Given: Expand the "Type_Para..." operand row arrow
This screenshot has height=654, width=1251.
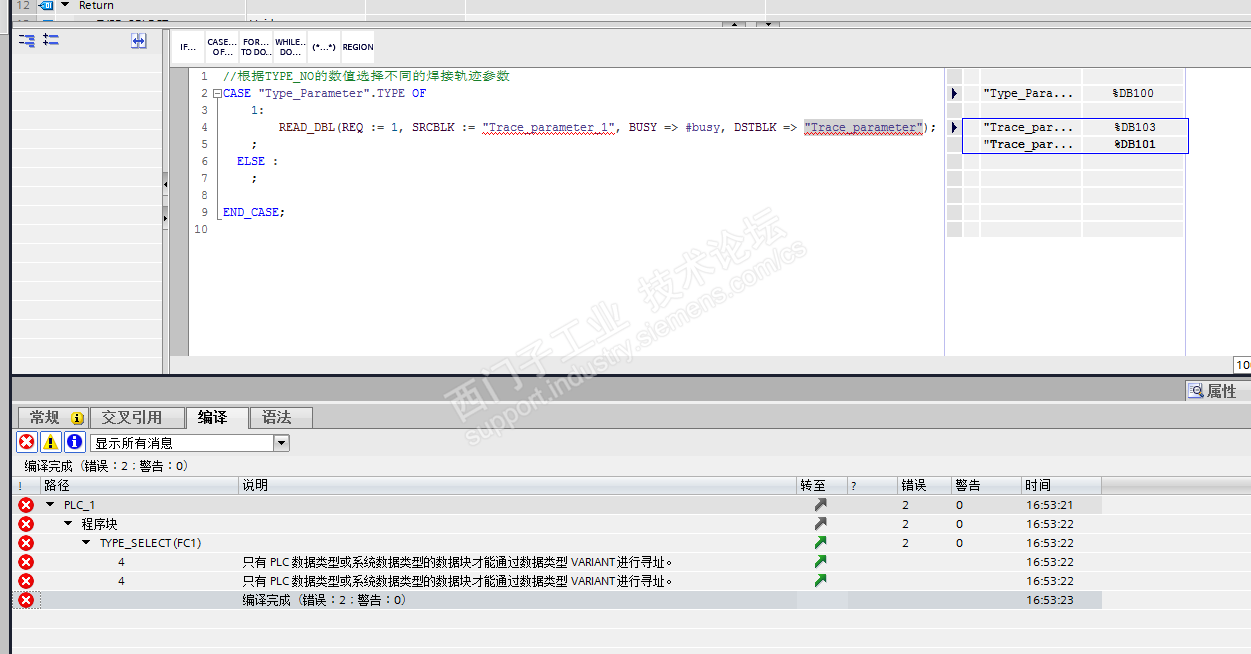Looking at the screenshot, I should click(x=954, y=93).
